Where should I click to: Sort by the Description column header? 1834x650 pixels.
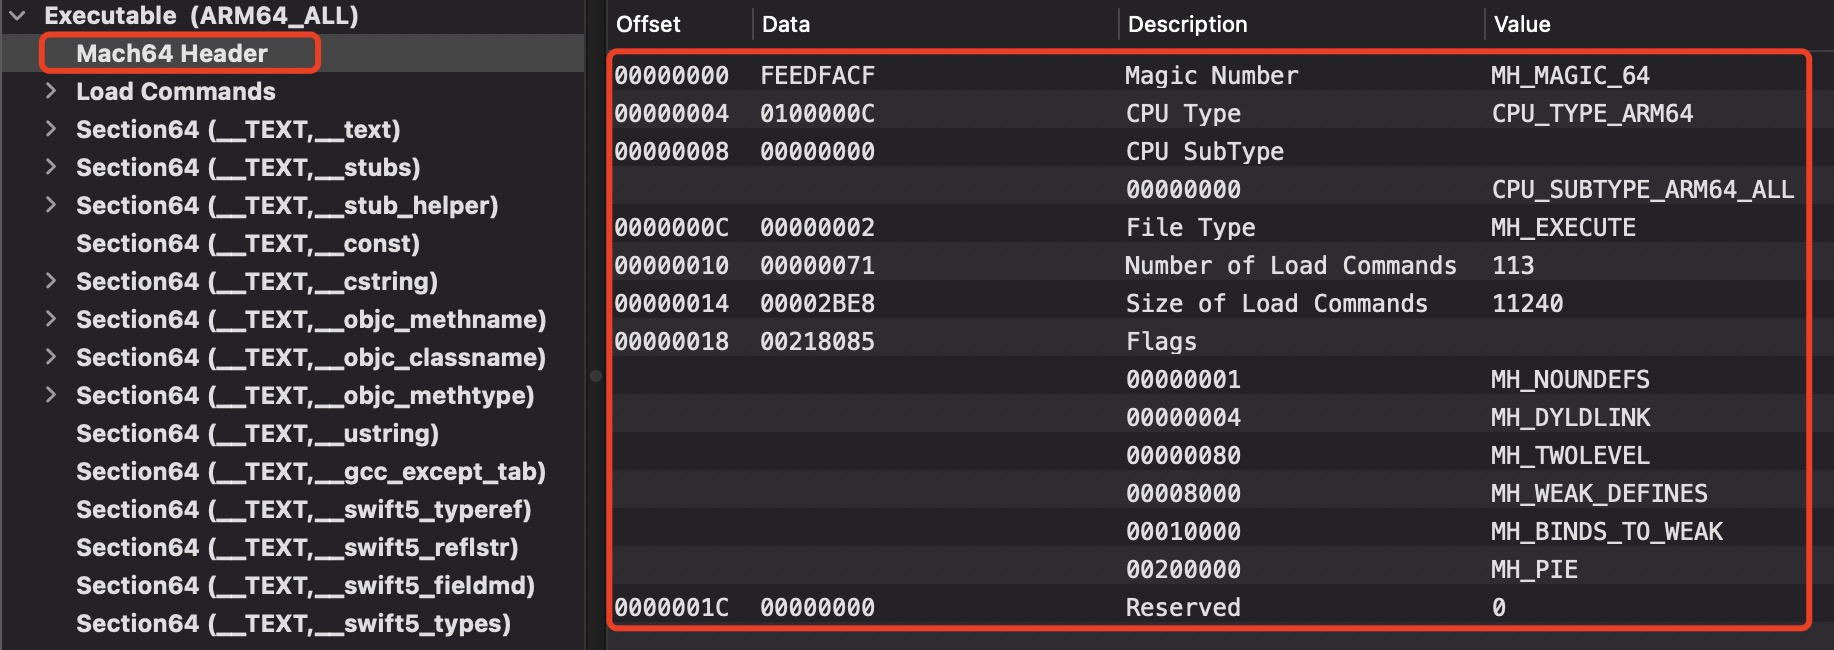1187,24
